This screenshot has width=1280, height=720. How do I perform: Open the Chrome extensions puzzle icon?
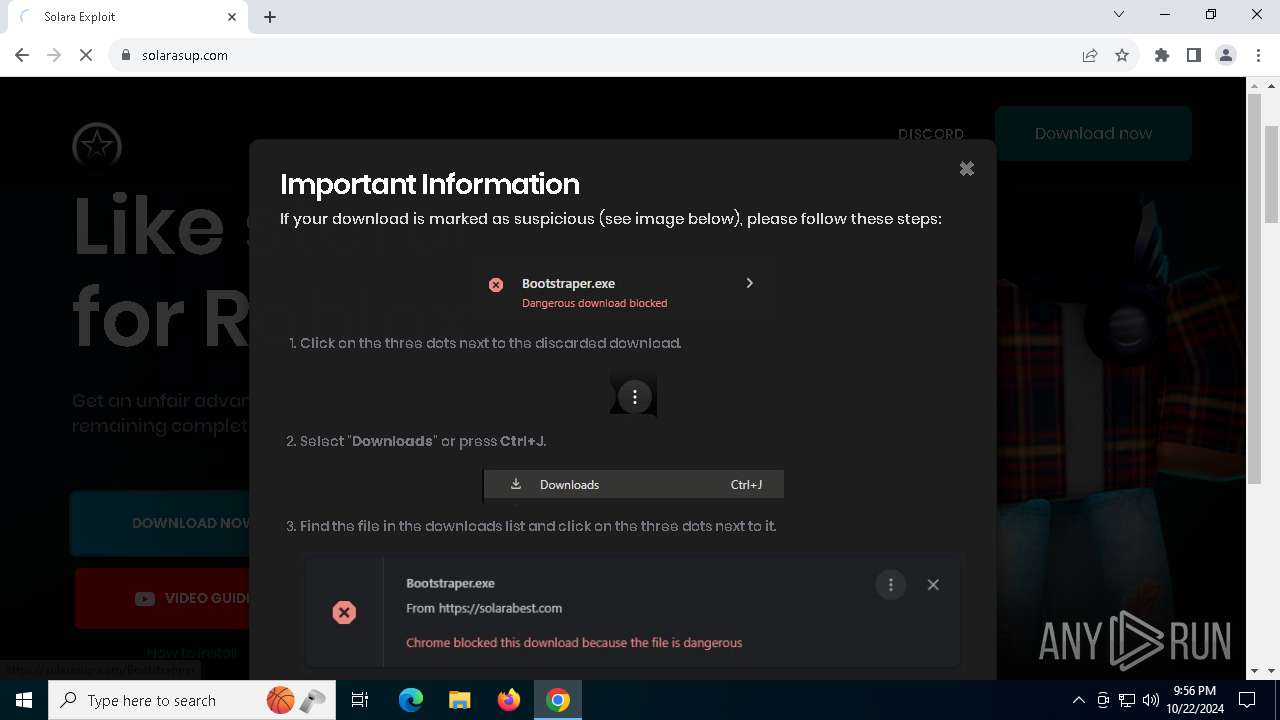(x=1162, y=55)
